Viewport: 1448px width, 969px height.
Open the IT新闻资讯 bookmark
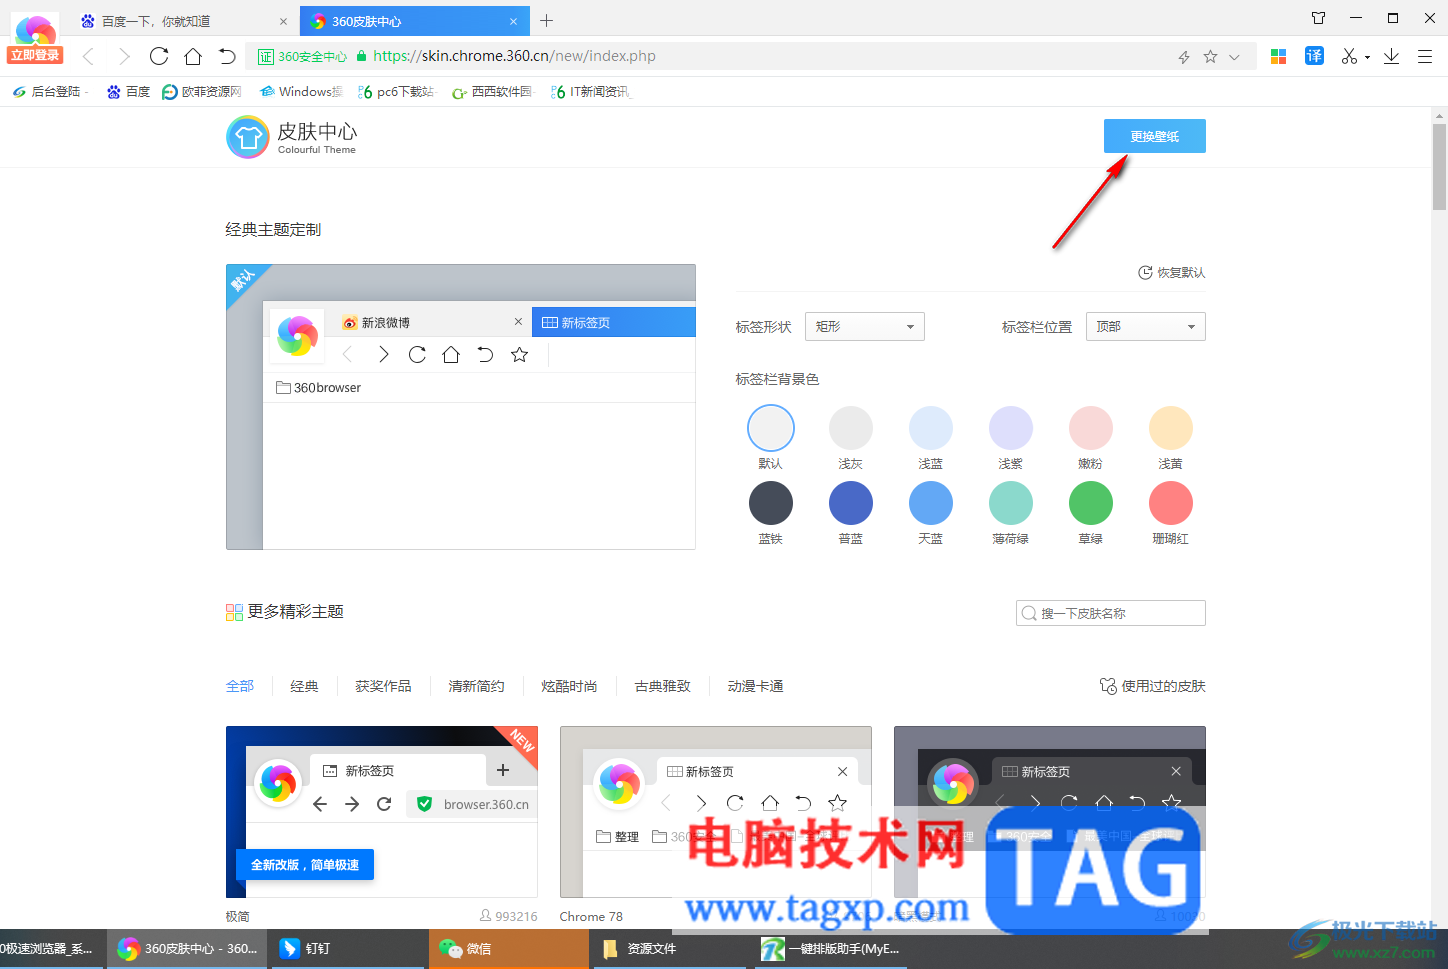590,92
